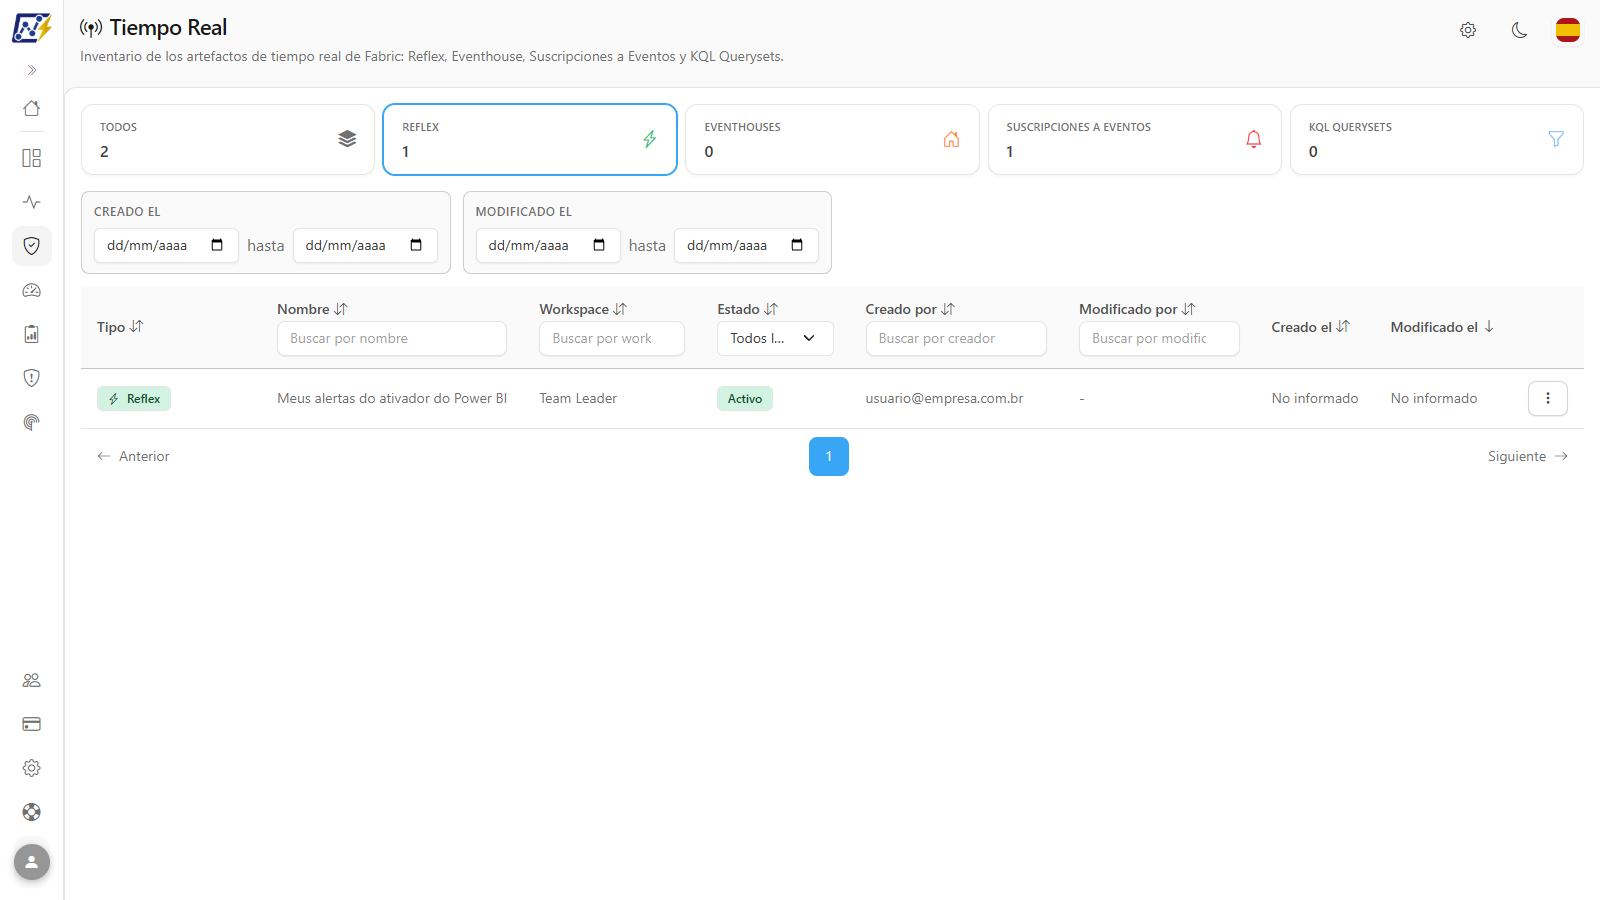
Task: Open the dashboard layout icon in sidebar
Action: click(x=32, y=158)
